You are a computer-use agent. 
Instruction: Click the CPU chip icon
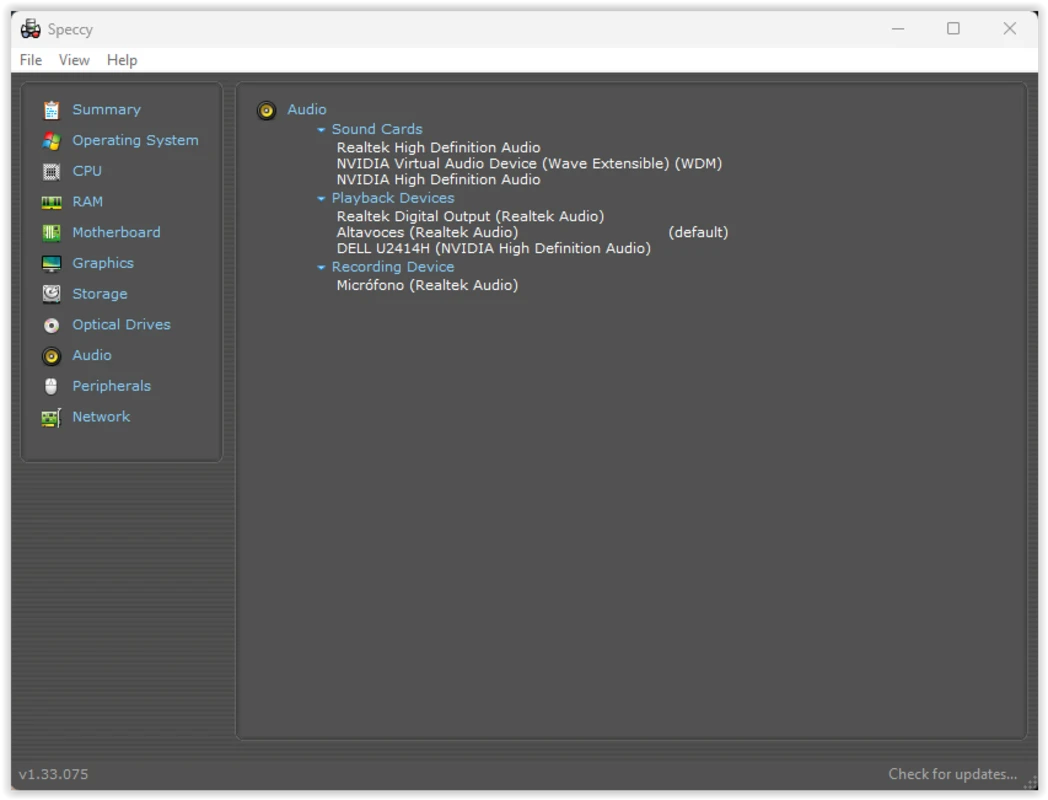coord(51,172)
